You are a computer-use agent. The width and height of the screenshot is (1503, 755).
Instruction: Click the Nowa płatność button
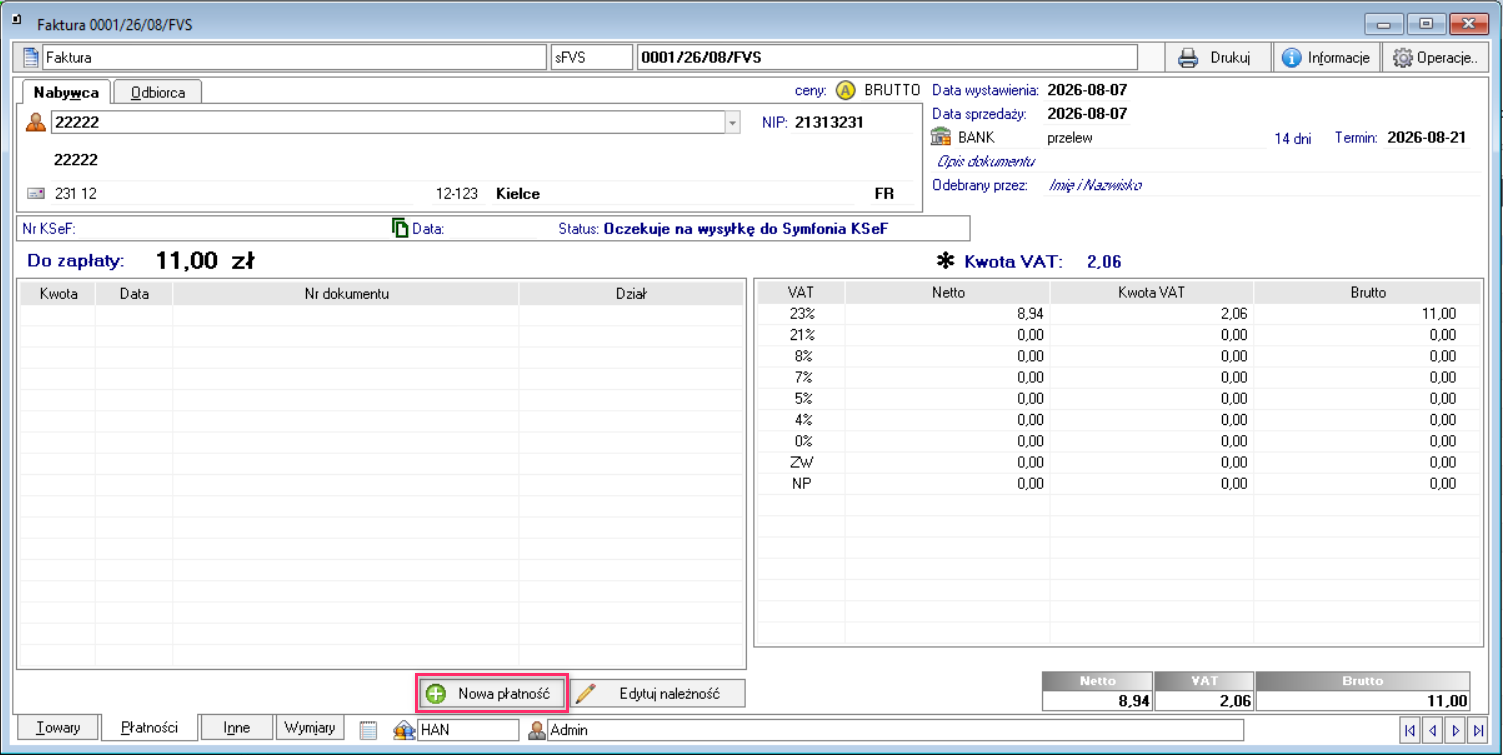(493, 693)
